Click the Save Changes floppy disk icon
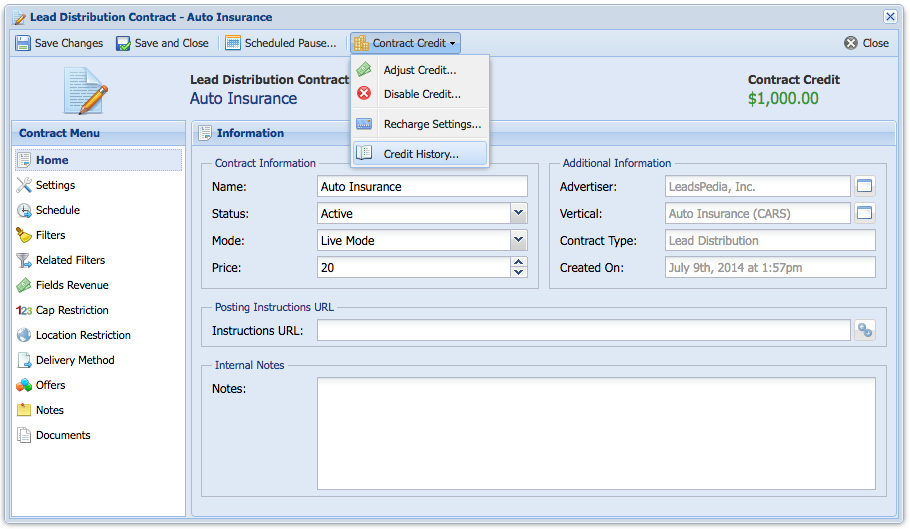 (23, 43)
